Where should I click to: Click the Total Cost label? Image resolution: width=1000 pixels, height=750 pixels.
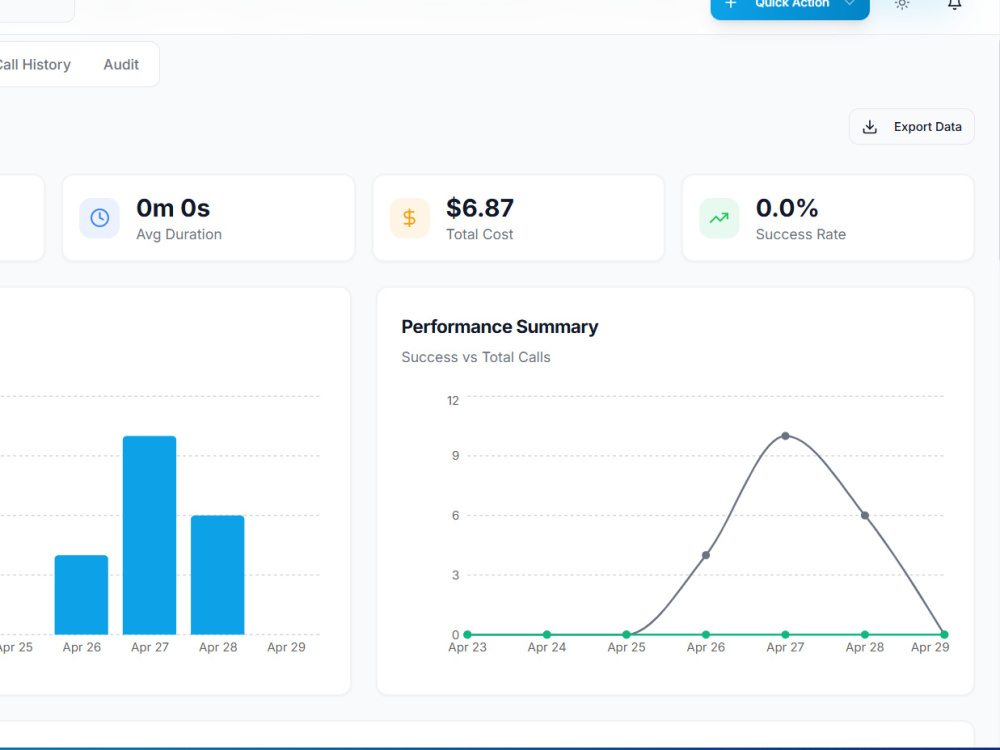pyautogui.click(x=480, y=235)
